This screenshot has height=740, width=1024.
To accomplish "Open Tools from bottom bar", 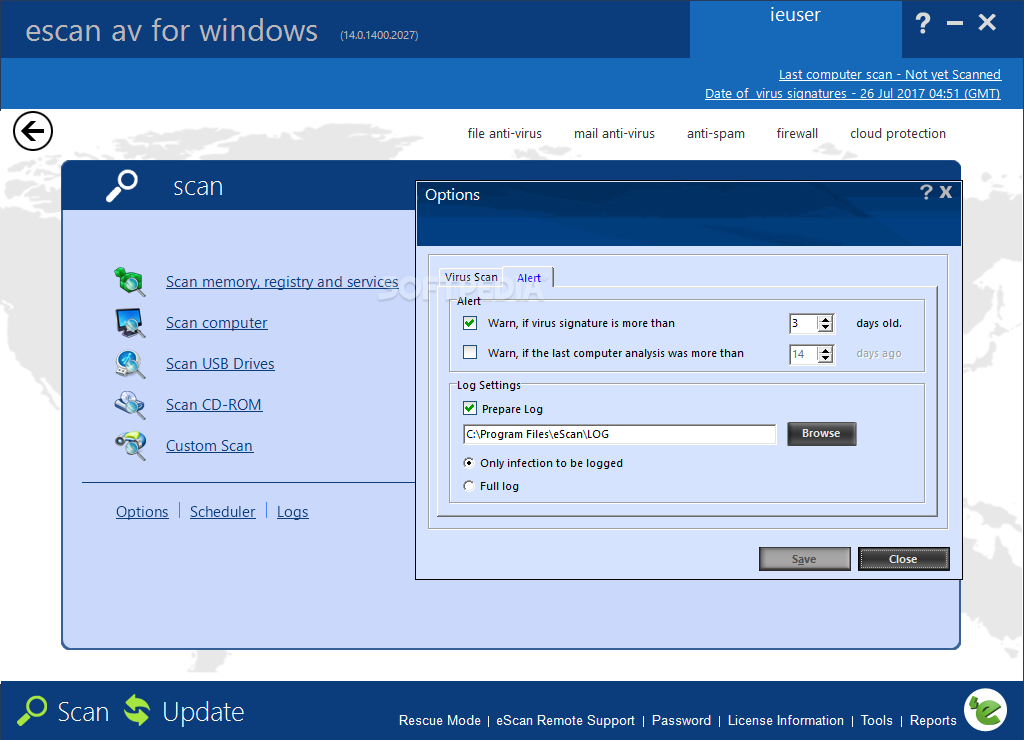I will (876, 720).
